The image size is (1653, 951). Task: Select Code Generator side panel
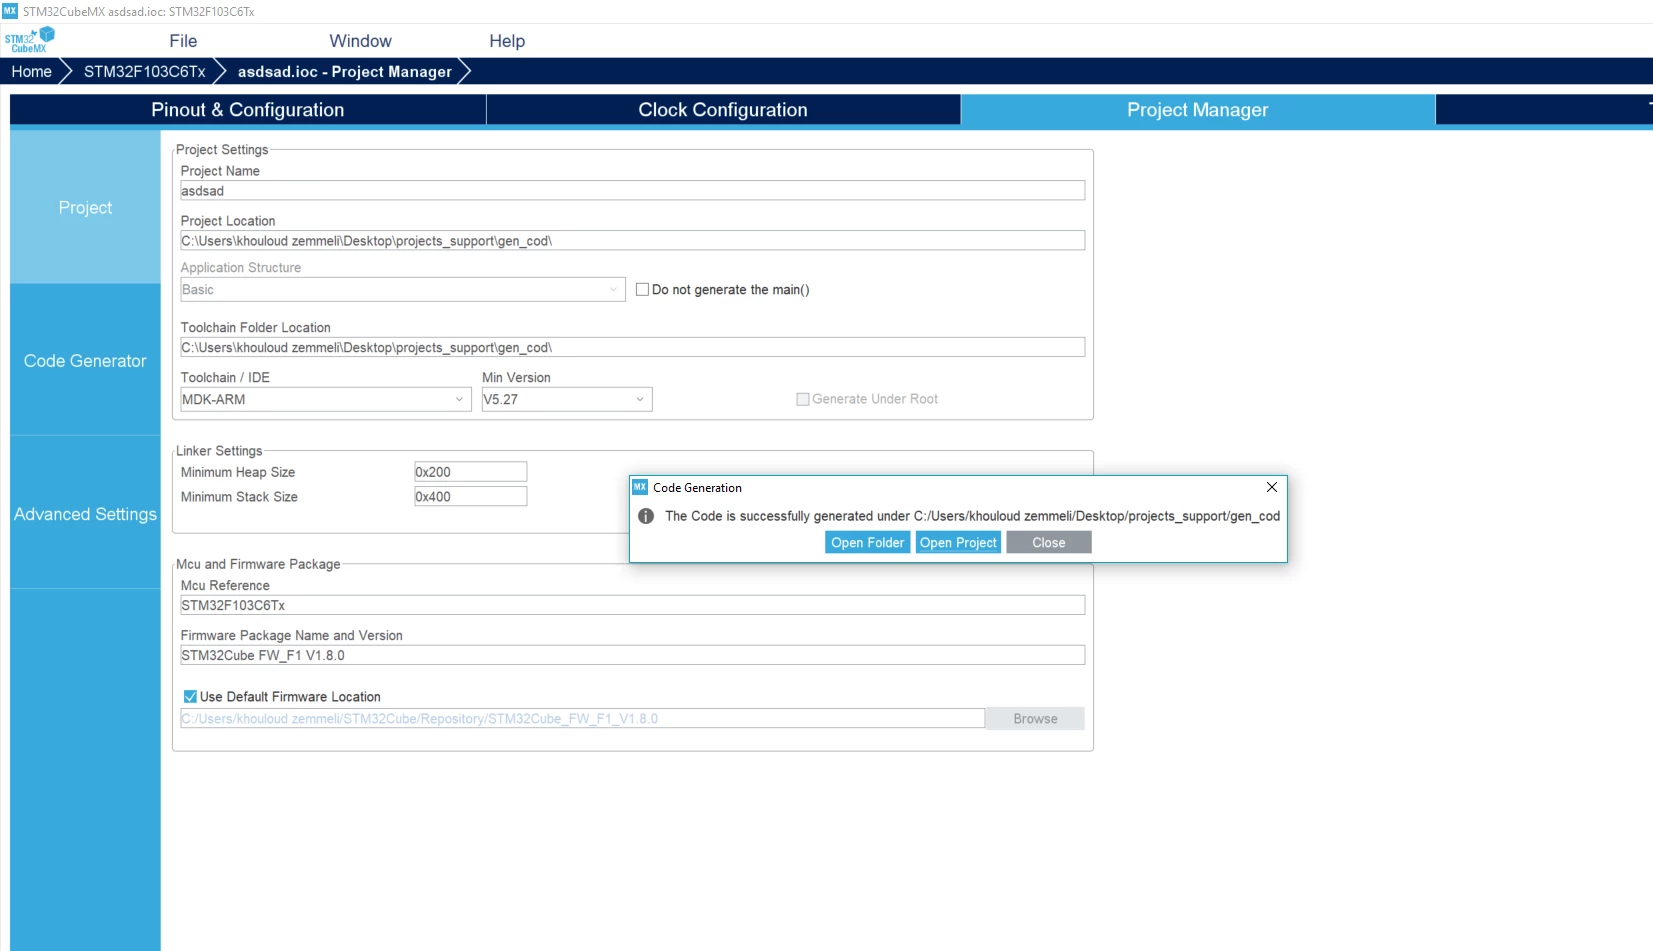click(x=85, y=361)
